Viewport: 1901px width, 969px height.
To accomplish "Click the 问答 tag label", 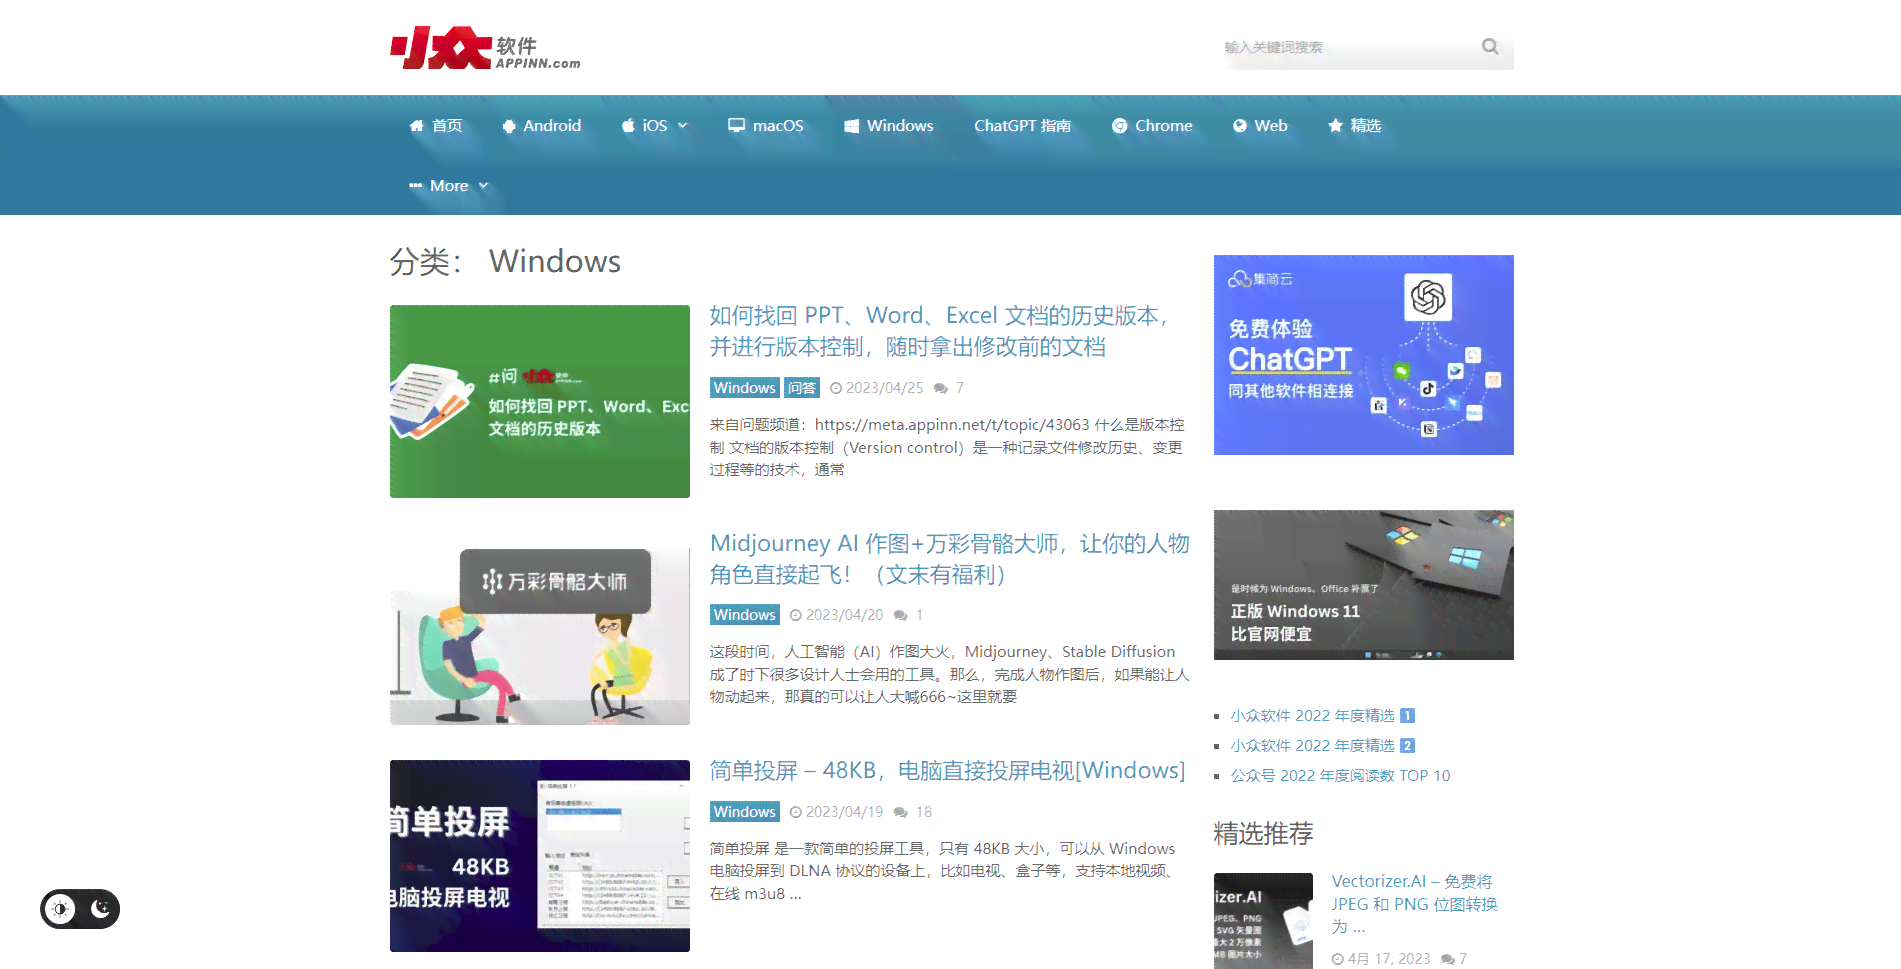I will pos(802,388).
